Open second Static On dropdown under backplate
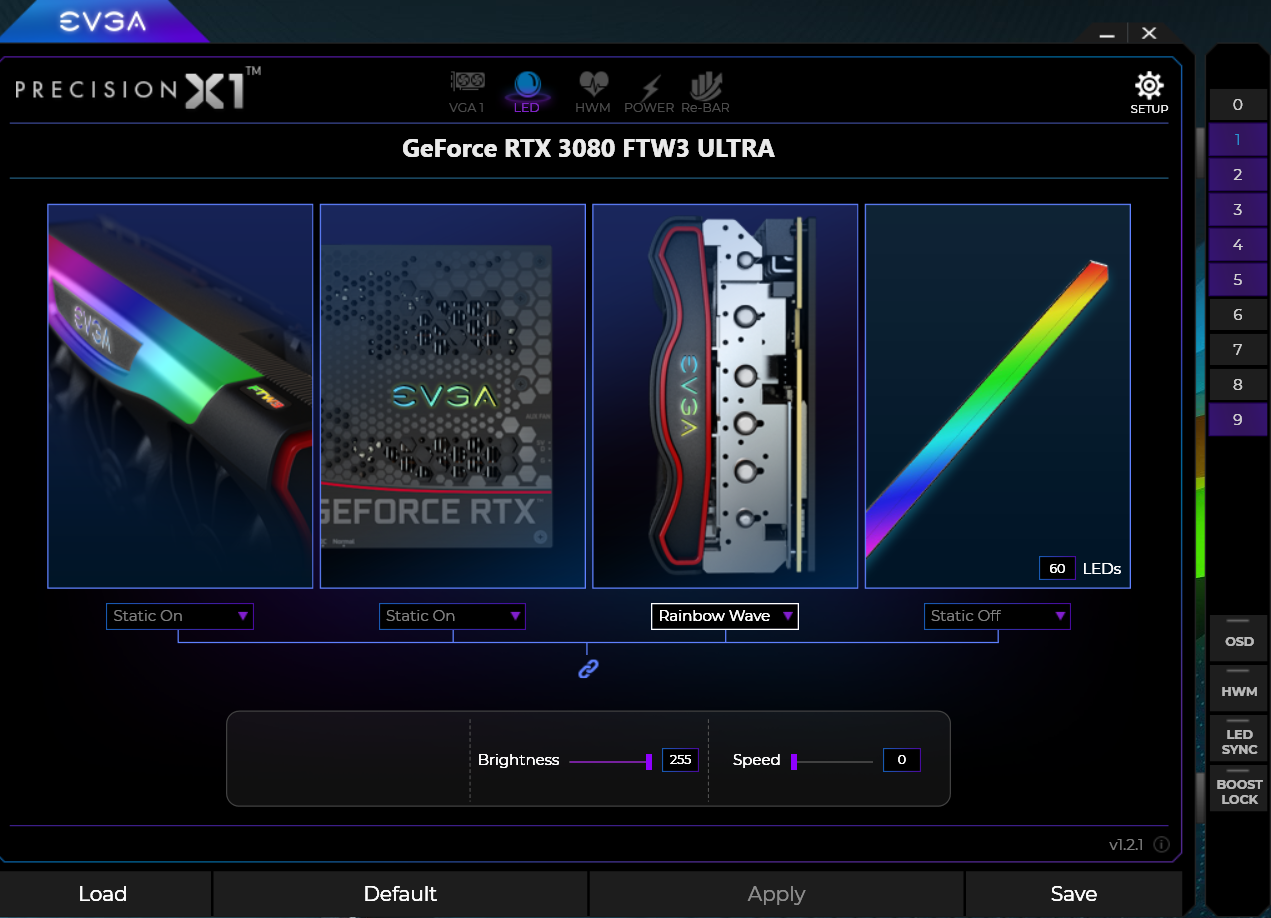 (x=452, y=616)
